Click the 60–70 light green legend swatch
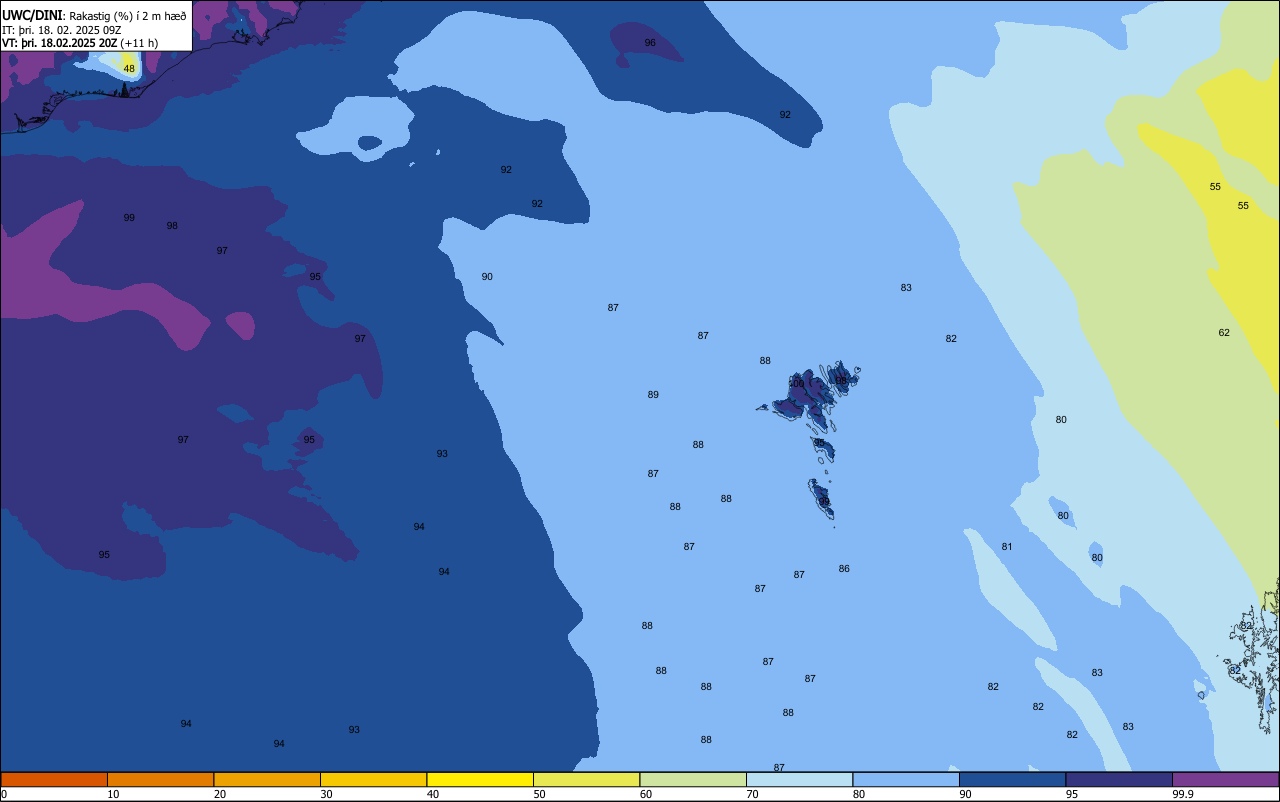Viewport: 1280px width, 802px height. 693,779
